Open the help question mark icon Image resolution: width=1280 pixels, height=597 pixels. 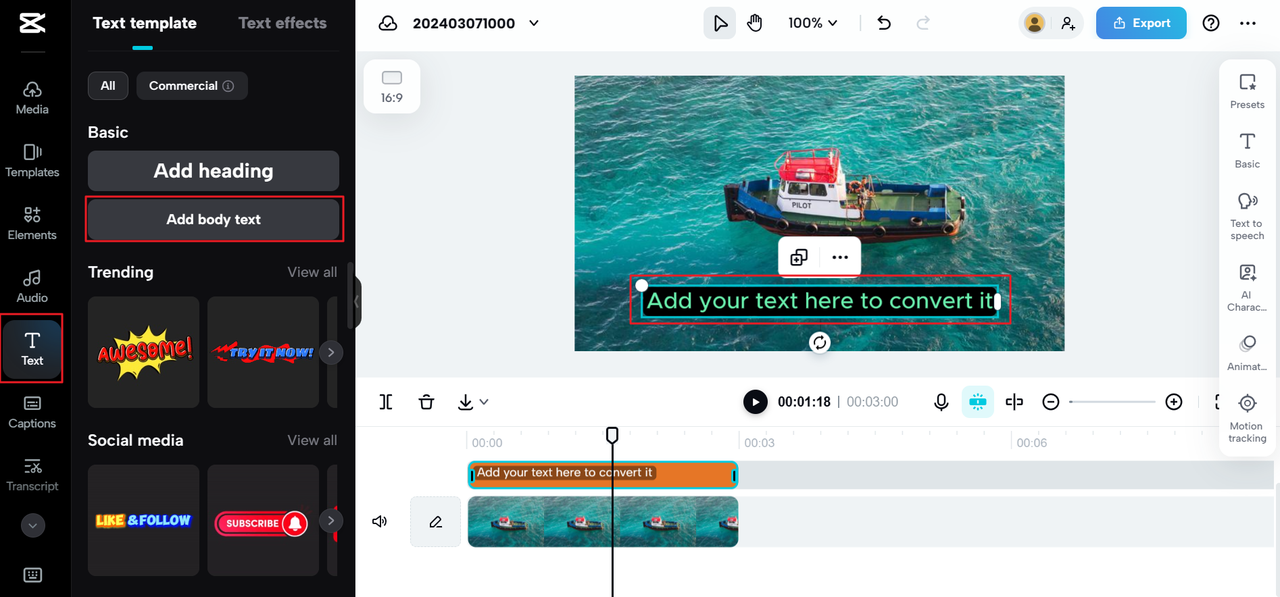tap(1211, 23)
